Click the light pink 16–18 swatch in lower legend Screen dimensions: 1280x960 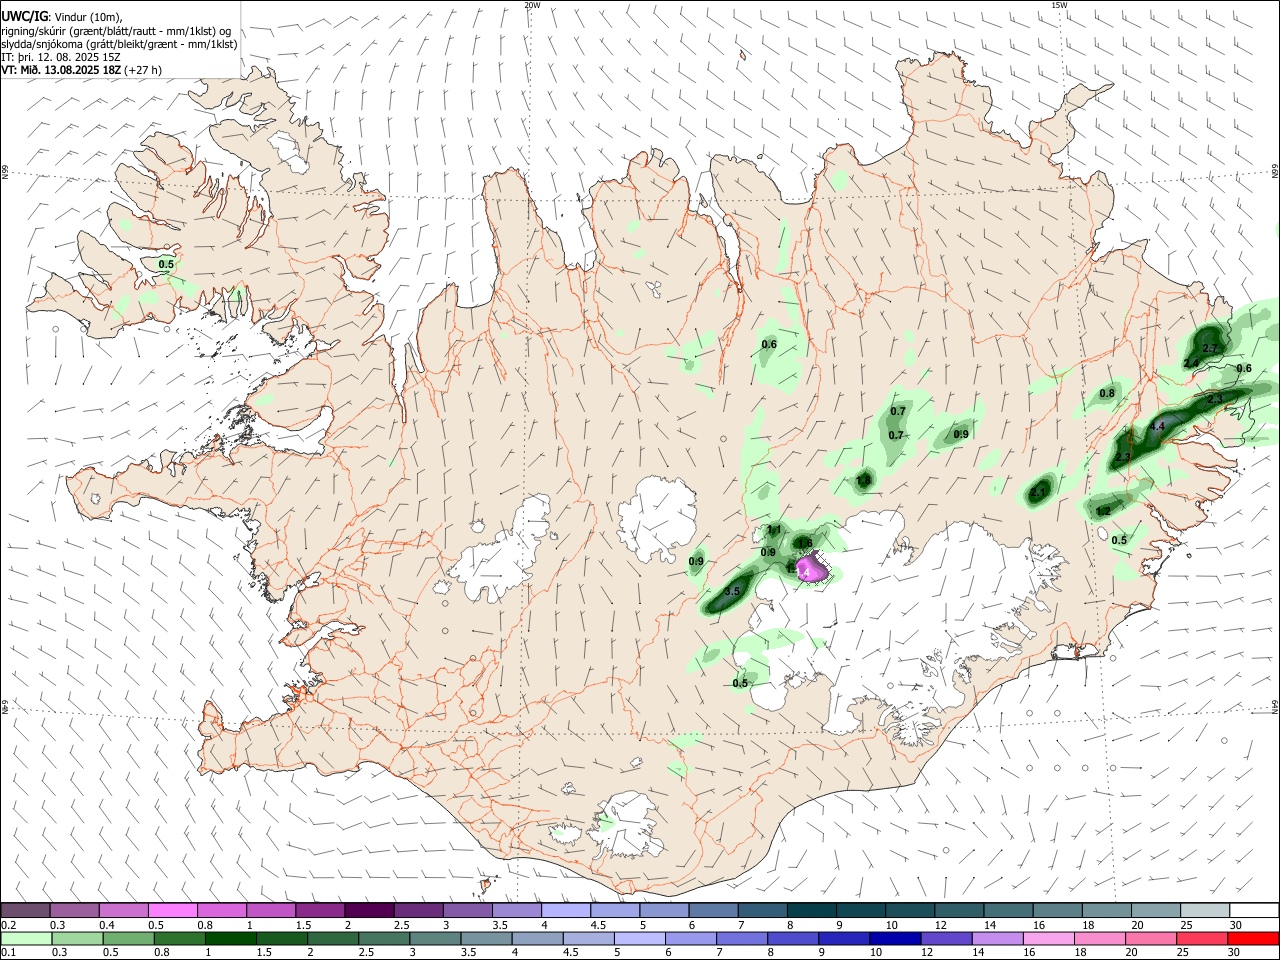tap(1050, 938)
